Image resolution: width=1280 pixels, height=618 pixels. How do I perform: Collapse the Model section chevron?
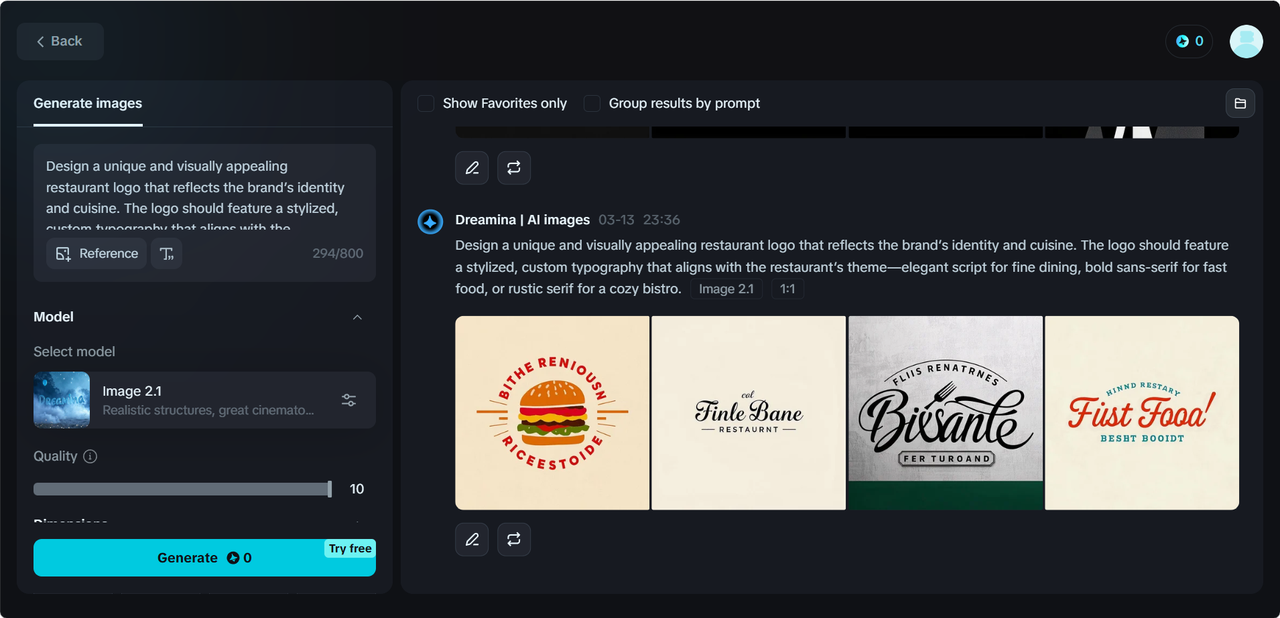358,317
